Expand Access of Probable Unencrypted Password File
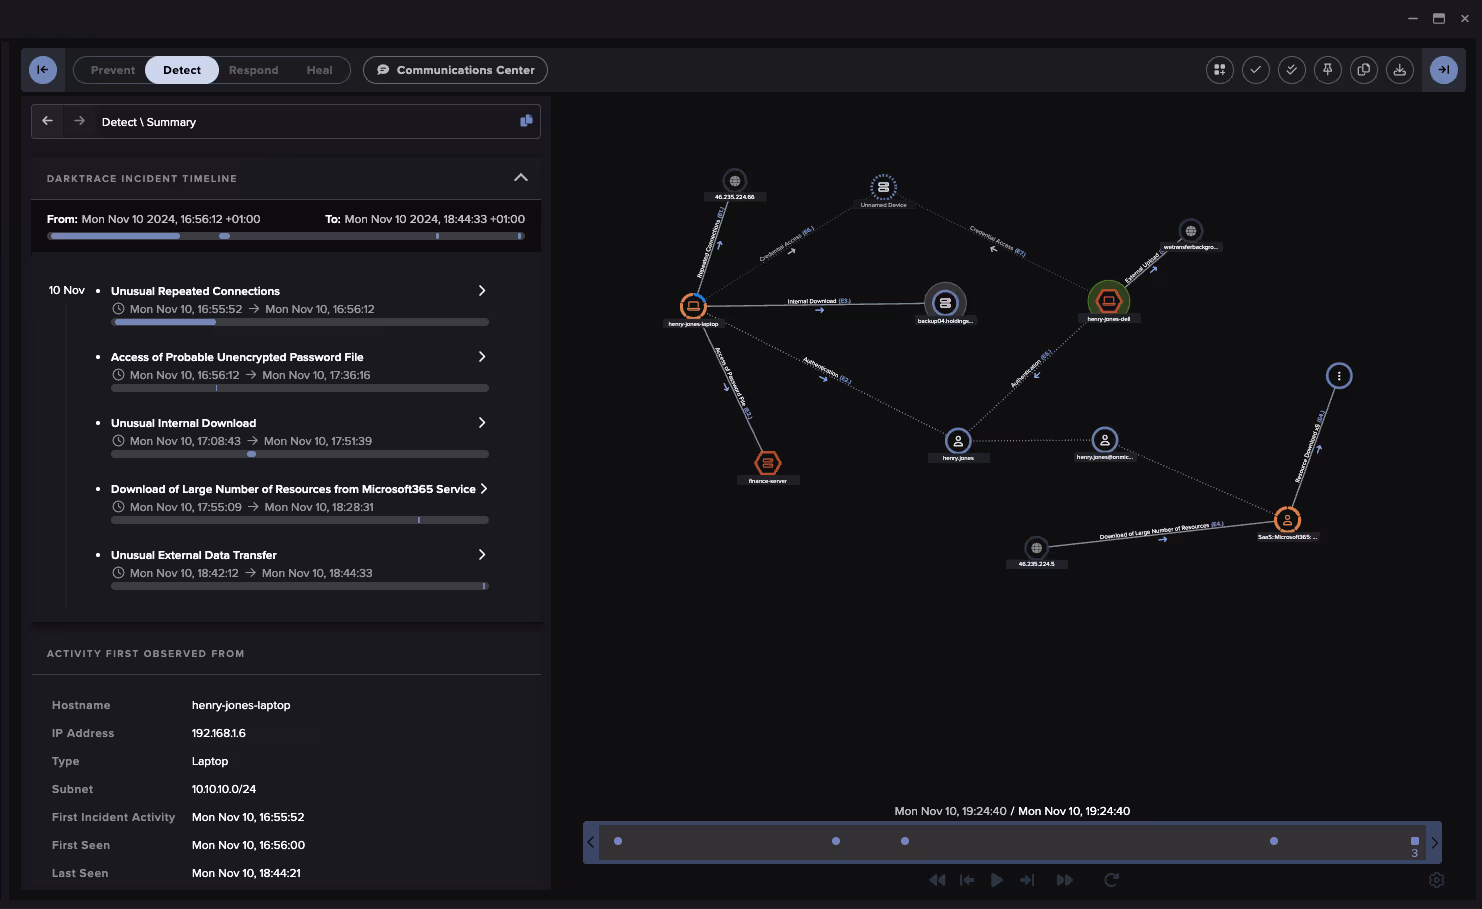Screen dimensions: 1482x909 482,356
